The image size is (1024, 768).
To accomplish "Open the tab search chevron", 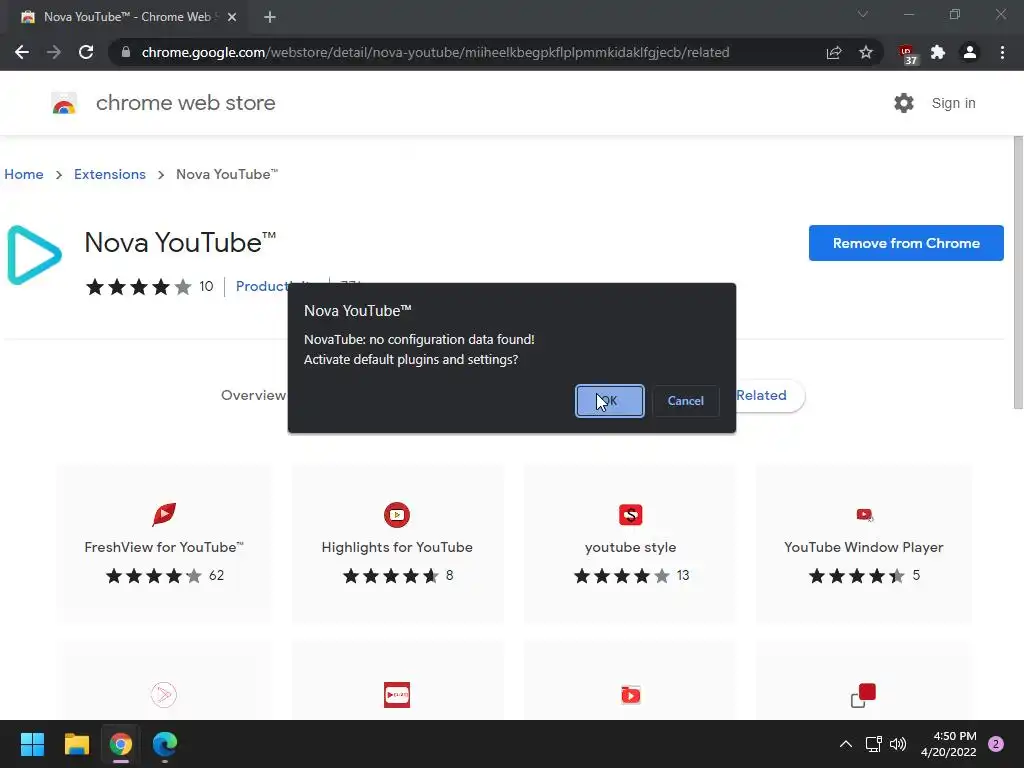I will tap(863, 14).
